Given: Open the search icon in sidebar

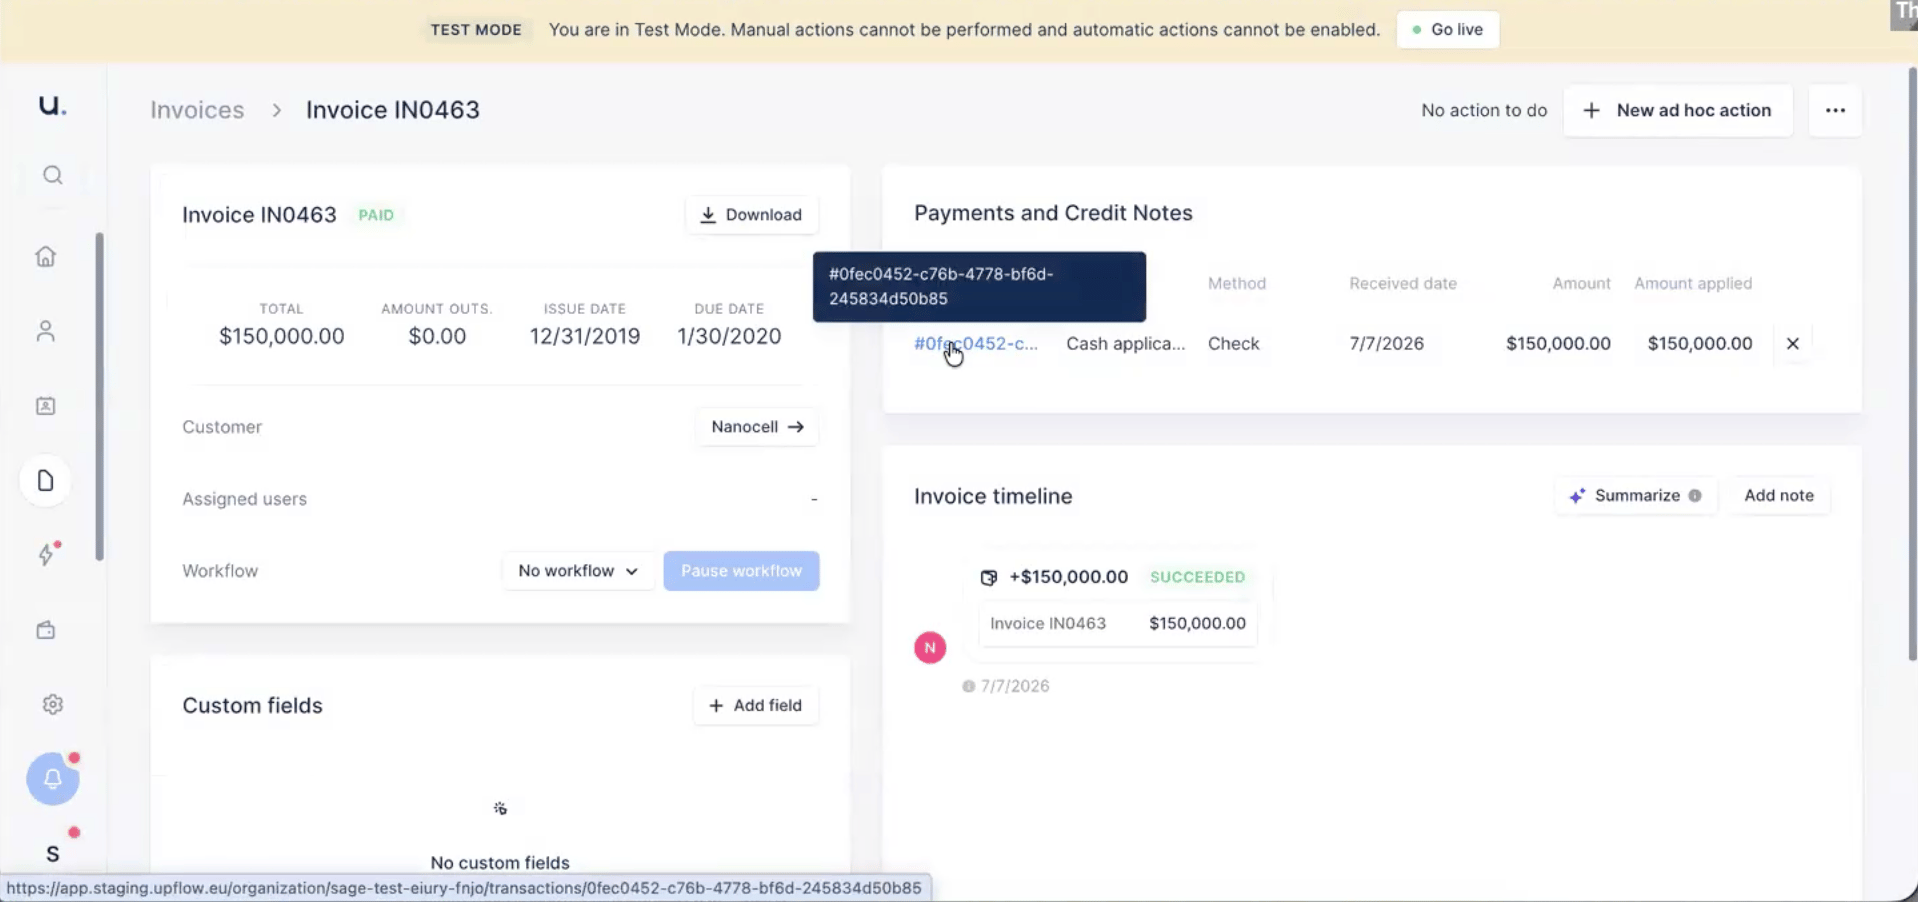Looking at the screenshot, I should [x=52, y=175].
